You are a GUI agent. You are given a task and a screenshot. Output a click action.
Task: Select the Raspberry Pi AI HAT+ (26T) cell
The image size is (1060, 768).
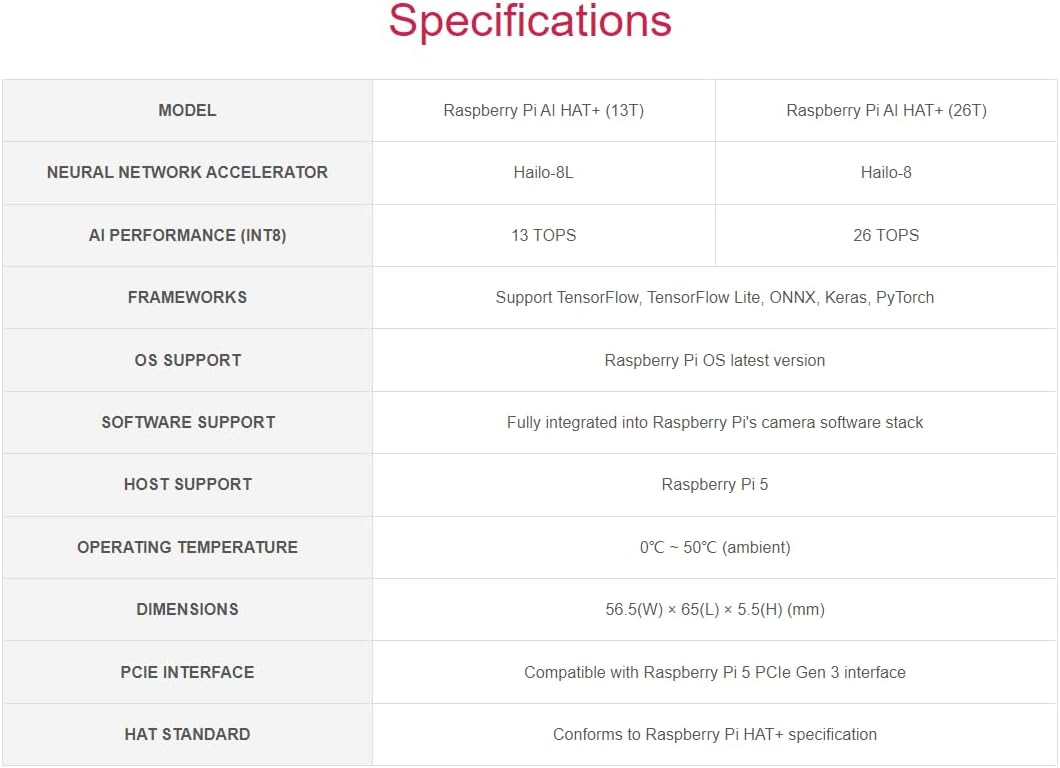pyautogui.click(x=886, y=110)
